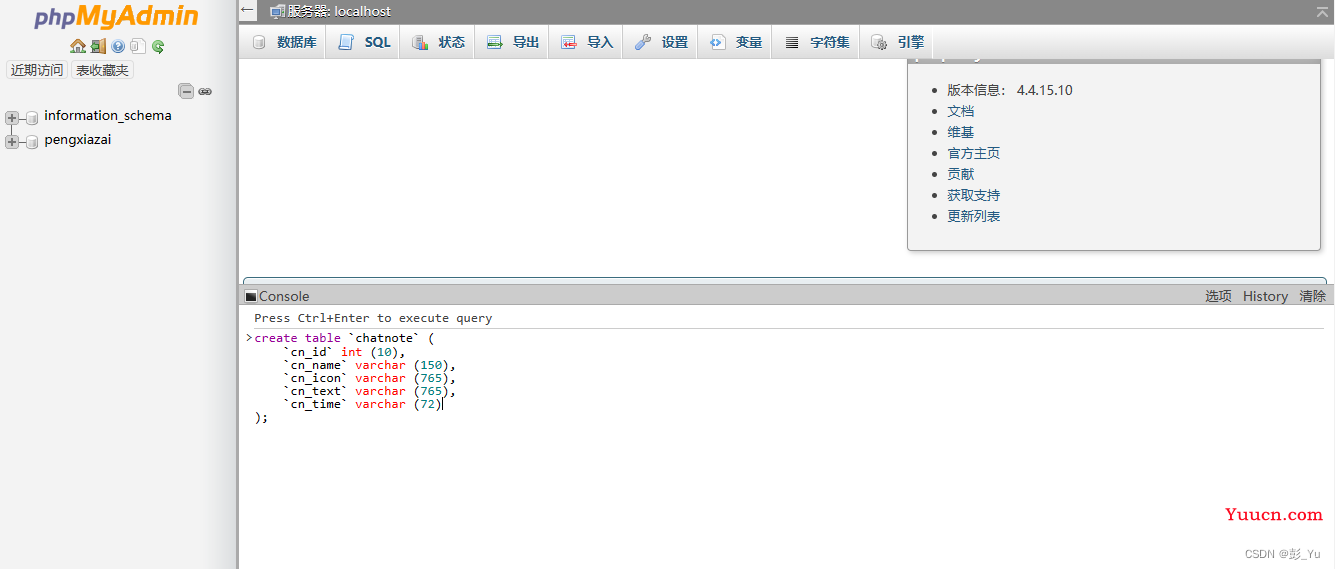This screenshot has height=569, width=1335.
Task: Toggle link with main panel icon
Action: tap(205, 91)
